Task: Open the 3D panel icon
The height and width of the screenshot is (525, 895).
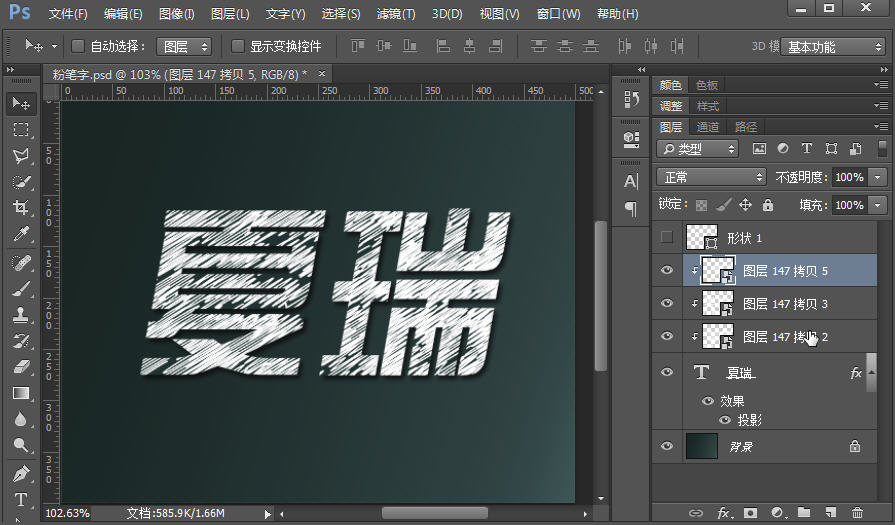Action: click(x=631, y=140)
